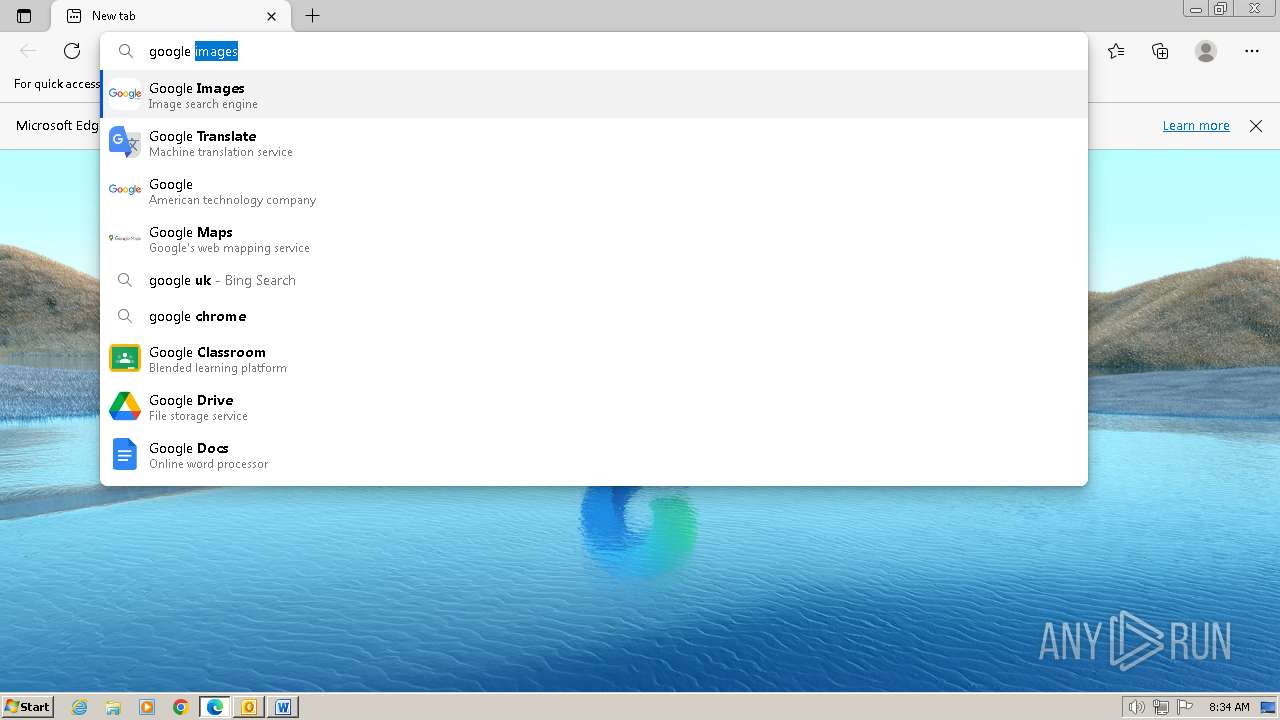
Task: Open the Favorites star icon
Action: tap(1116, 51)
